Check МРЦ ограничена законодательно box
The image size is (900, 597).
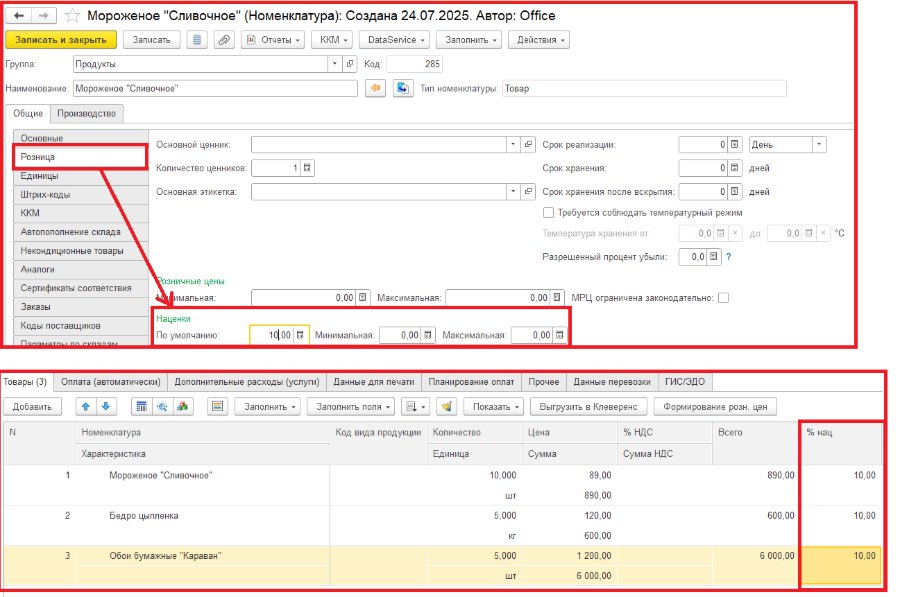tap(724, 298)
